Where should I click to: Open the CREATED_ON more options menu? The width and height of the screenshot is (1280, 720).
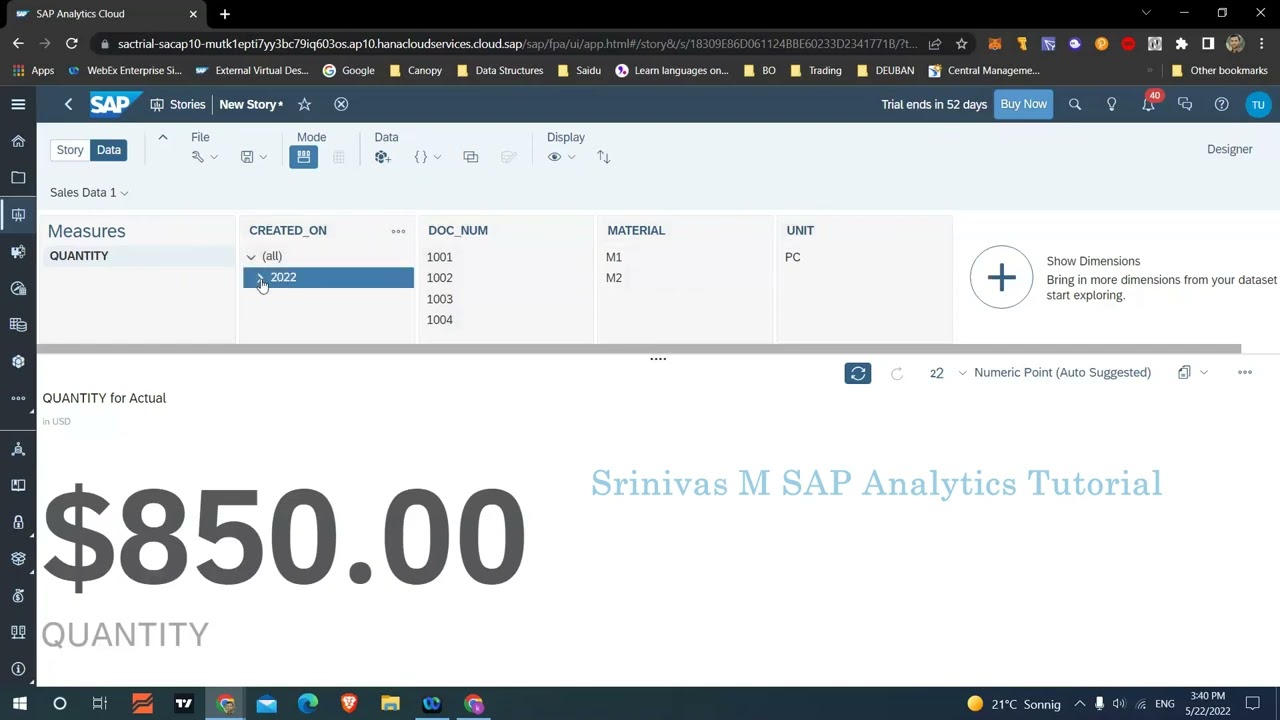pyautogui.click(x=398, y=231)
